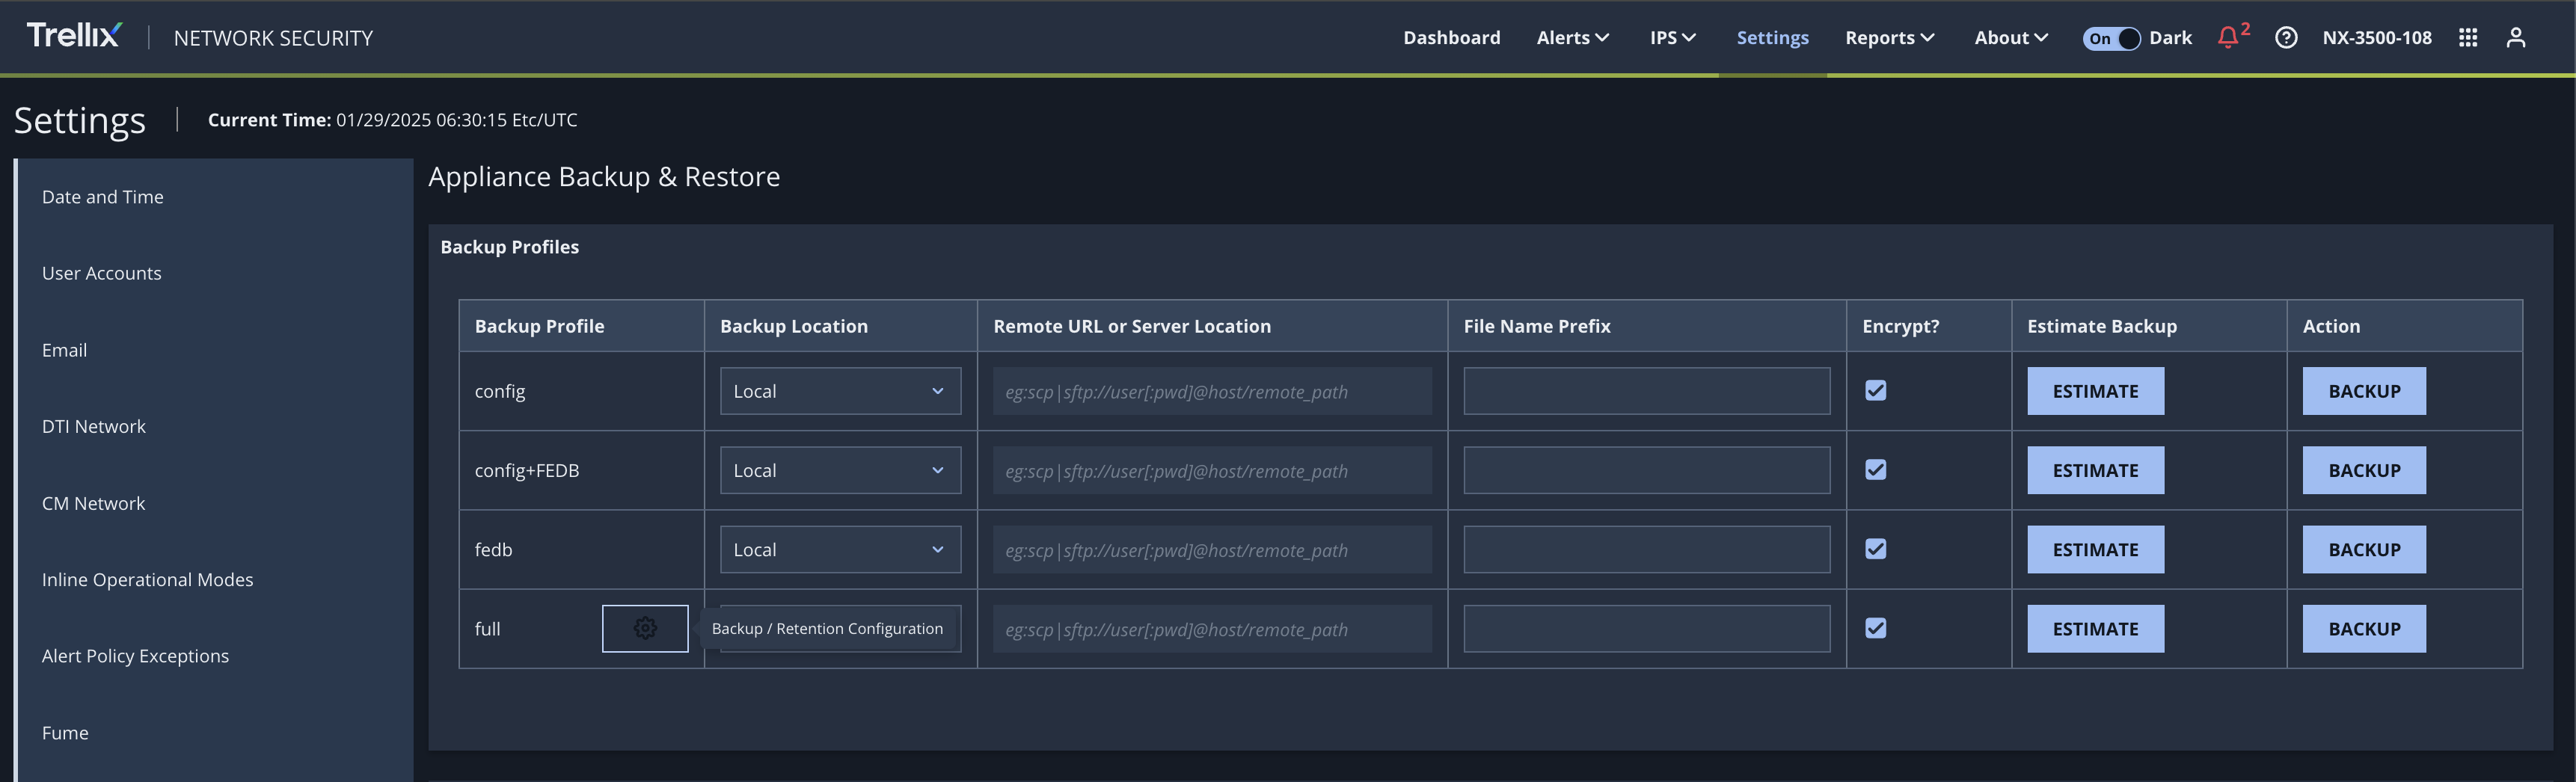2576x782 pixels.
Task: Click the "full" profile name text
Action: coord(487,628)
